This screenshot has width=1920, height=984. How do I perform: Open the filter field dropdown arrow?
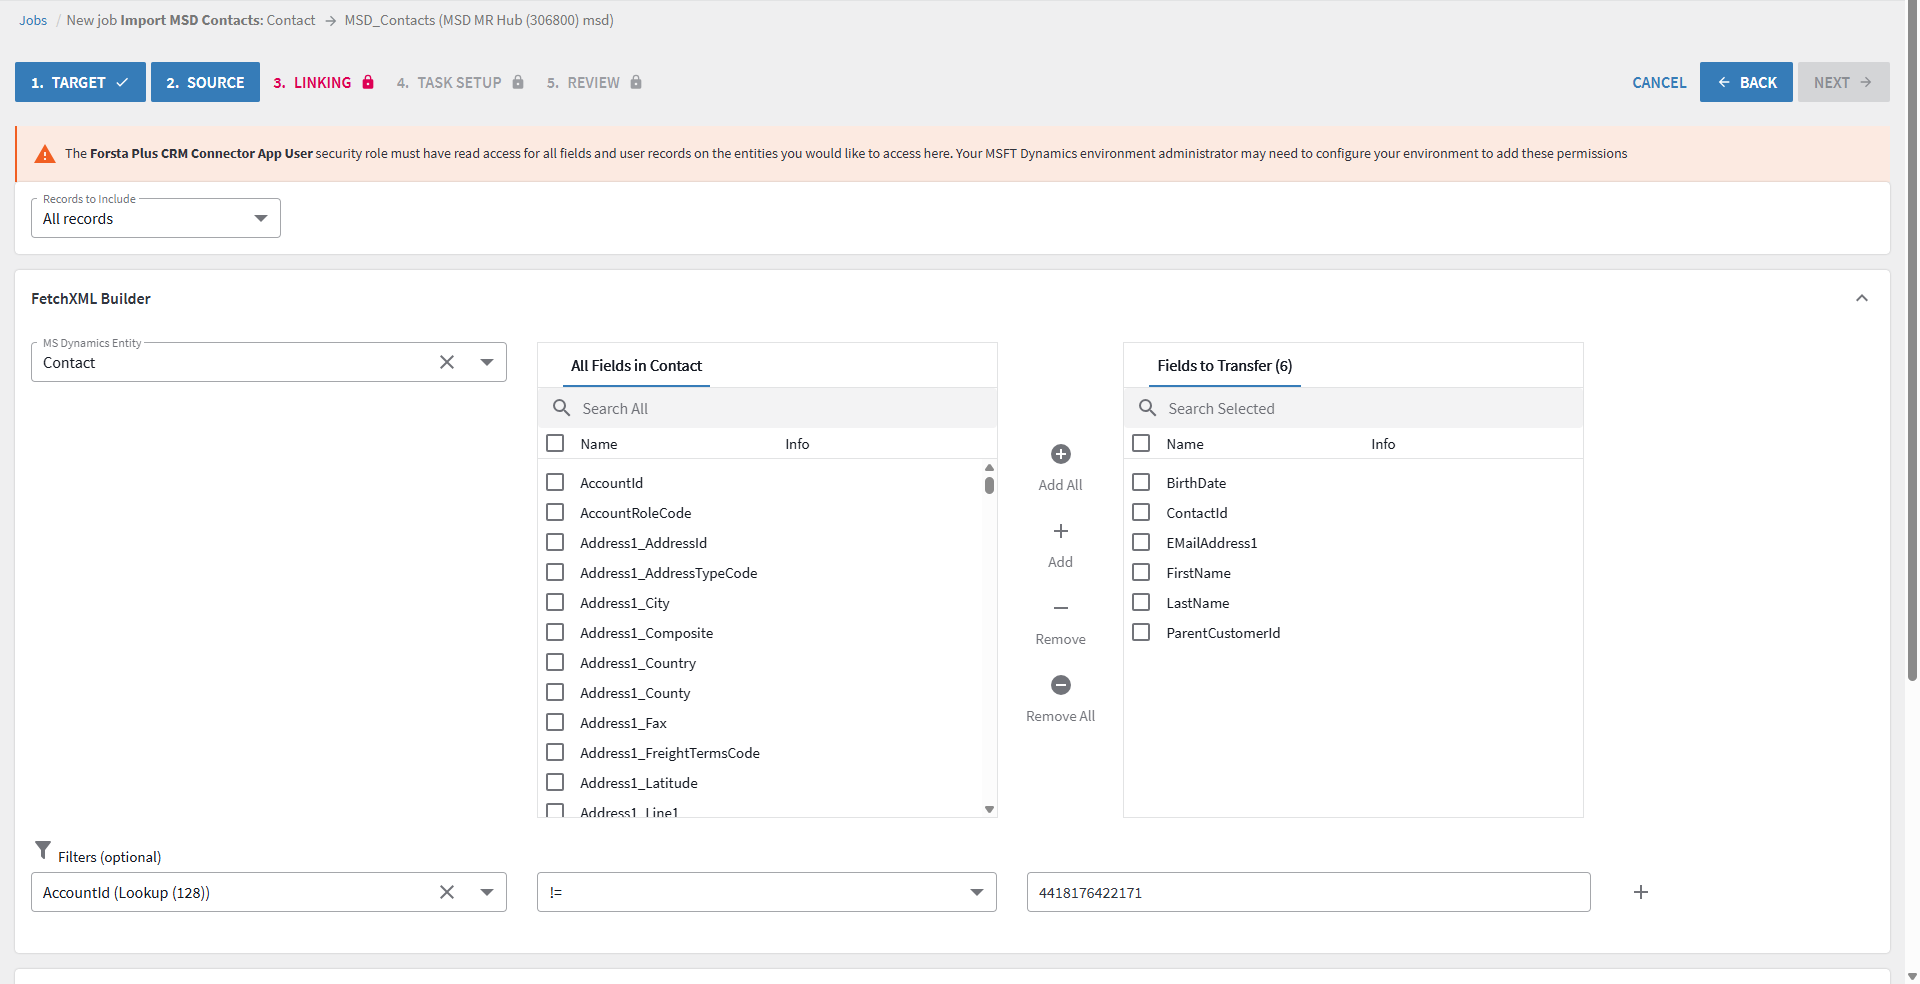point(487,892)
